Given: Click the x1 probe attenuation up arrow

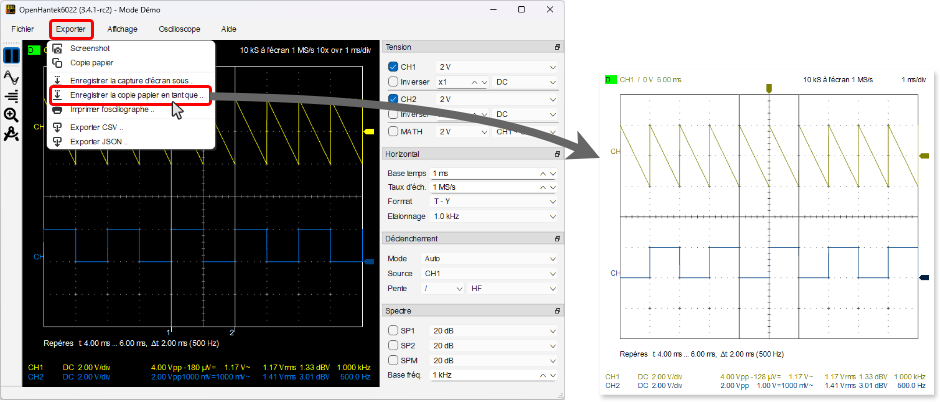Looking at the screenshot, I should [475, 81].
